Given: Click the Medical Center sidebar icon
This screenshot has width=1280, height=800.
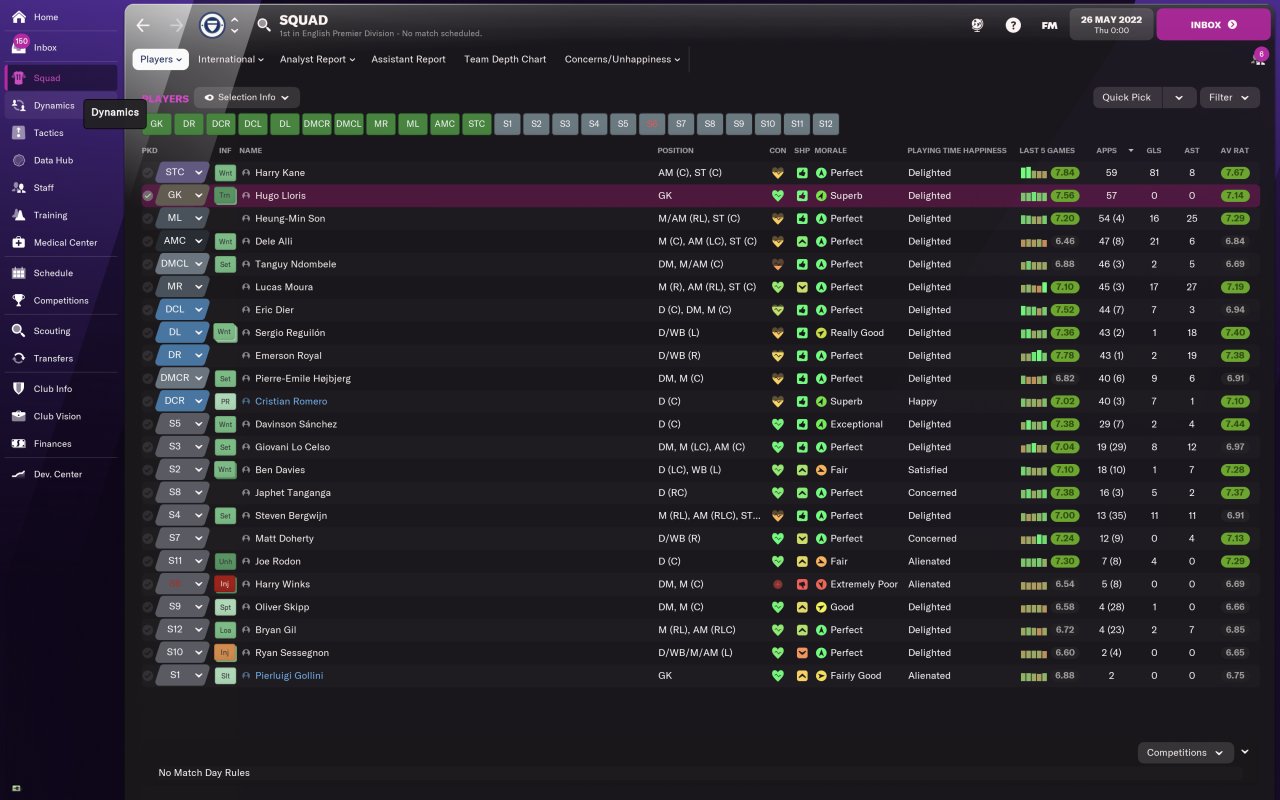Looking at the screenshot, I should pos(18,242).
